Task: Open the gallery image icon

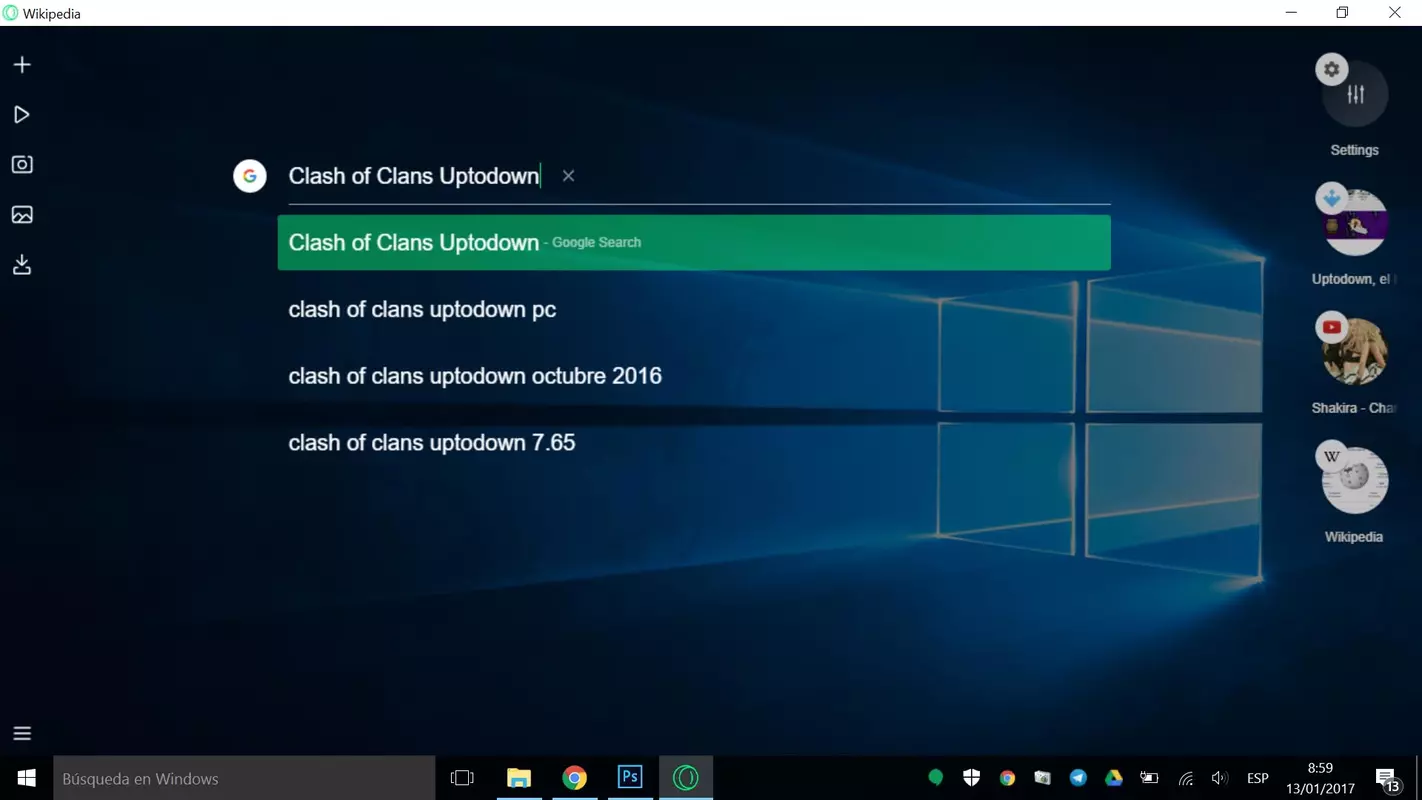Action: tap(22, 215)
